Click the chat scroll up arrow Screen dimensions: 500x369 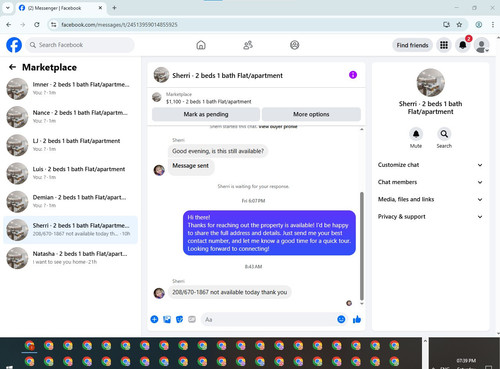coord(362,129)
